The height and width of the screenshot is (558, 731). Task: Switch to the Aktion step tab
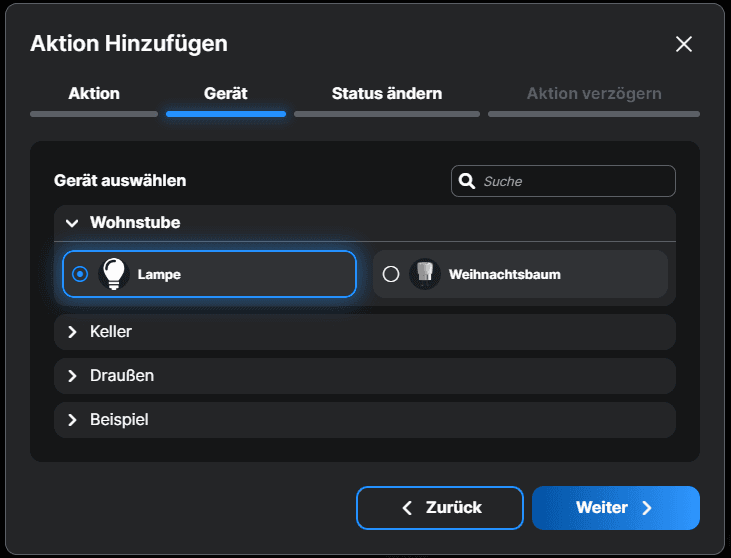pos(94,94)
